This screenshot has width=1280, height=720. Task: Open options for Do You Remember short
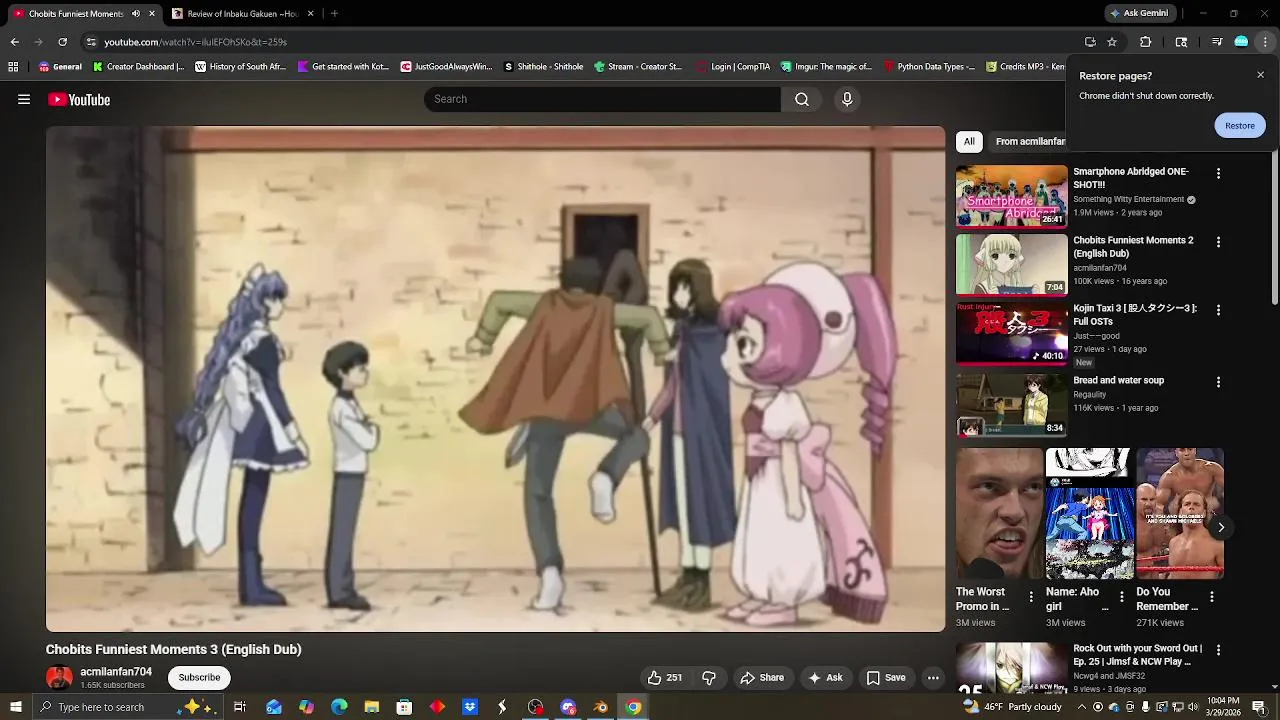pos(1212,597)
